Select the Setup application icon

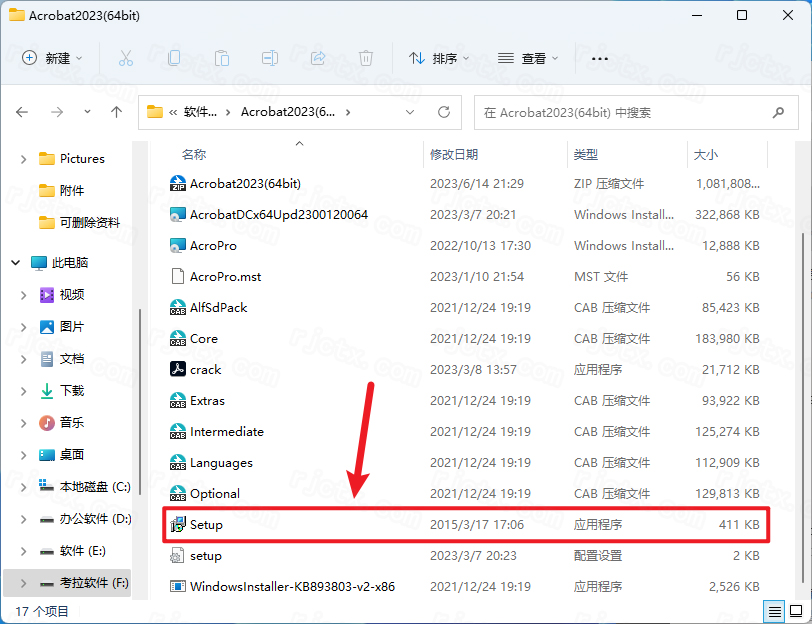(178, 525)
